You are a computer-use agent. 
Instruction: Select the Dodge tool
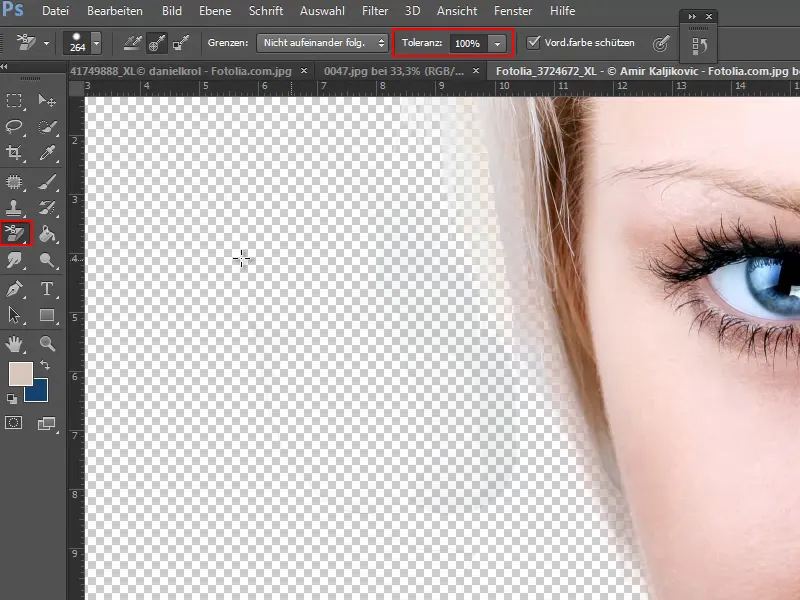47,260
